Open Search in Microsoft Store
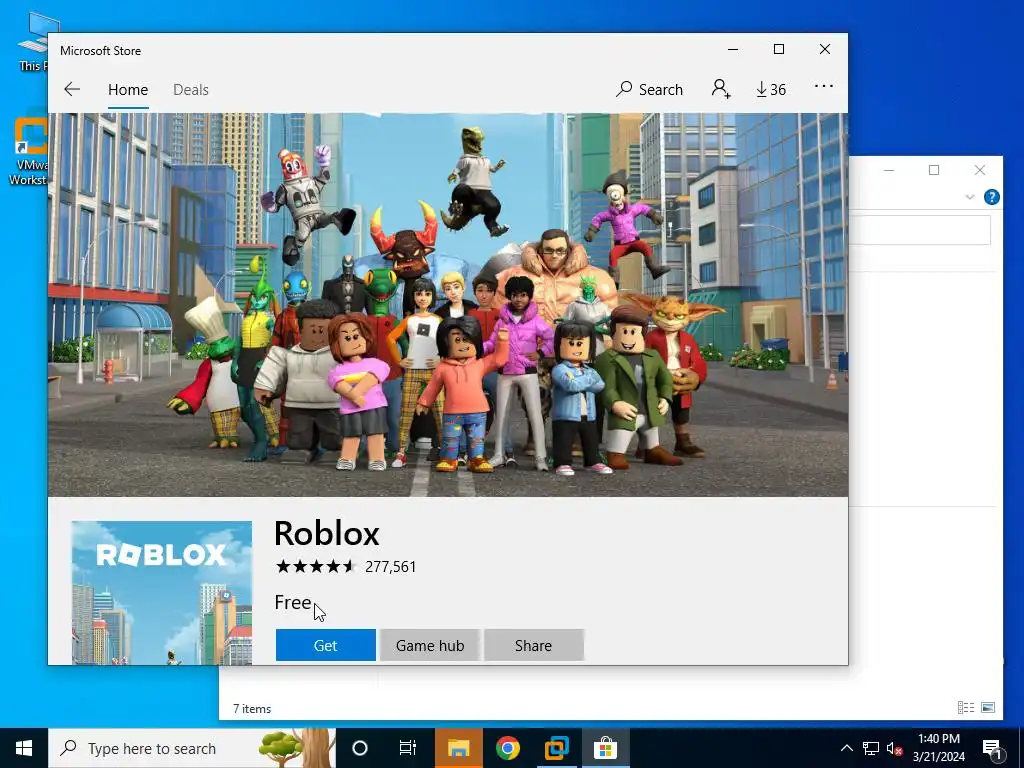1024x768 pixels. point(649,89)
